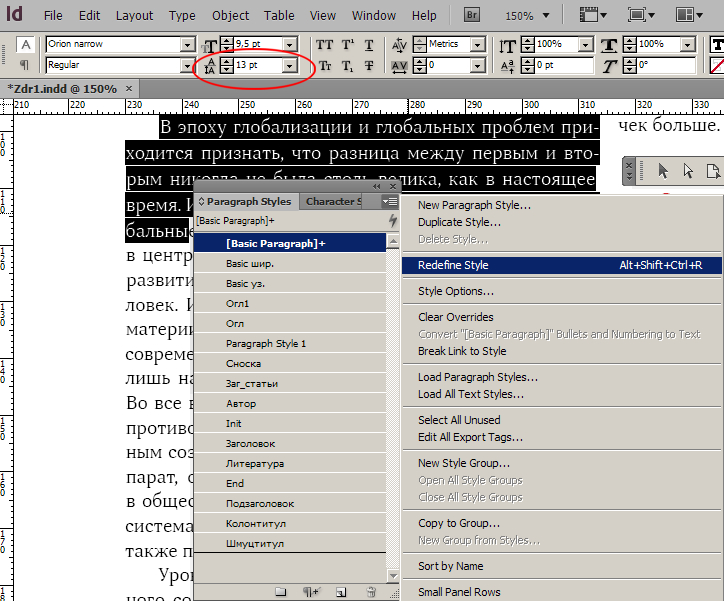Open View Options icon in application bar
724x601 pixels.
(593, 15)
